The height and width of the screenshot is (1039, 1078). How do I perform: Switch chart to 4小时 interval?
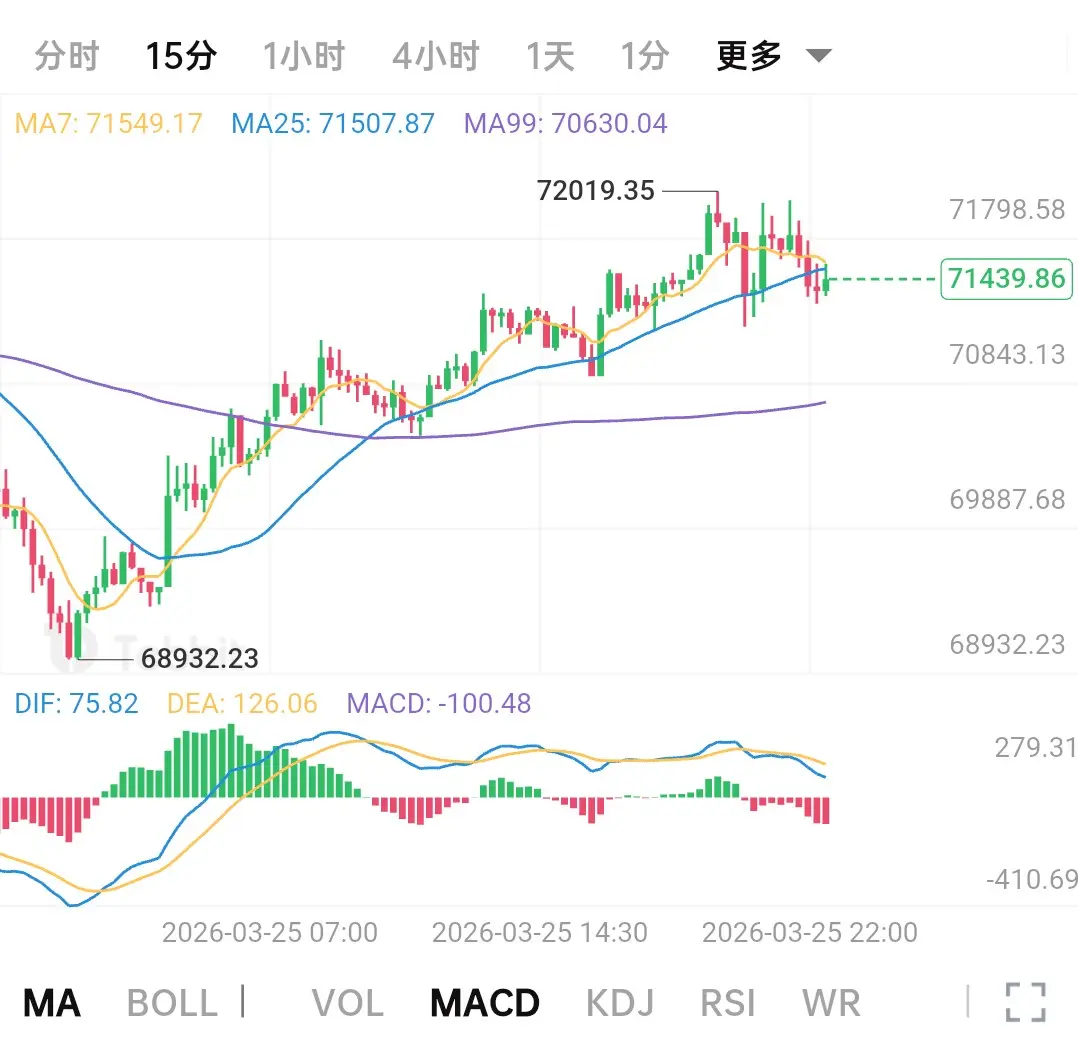click(436, 56)
